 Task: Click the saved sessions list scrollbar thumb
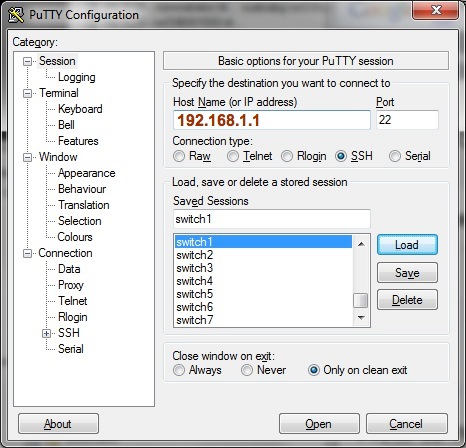click(361, 300)
